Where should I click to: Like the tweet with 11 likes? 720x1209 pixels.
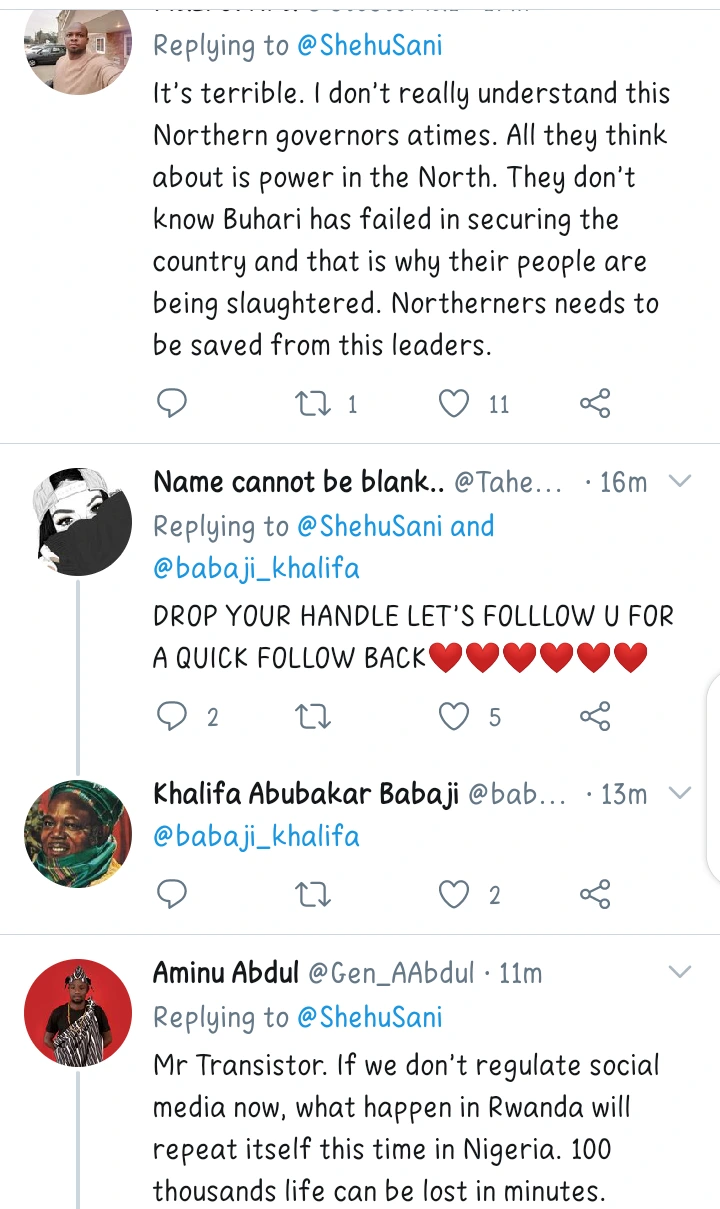point(455,403)
